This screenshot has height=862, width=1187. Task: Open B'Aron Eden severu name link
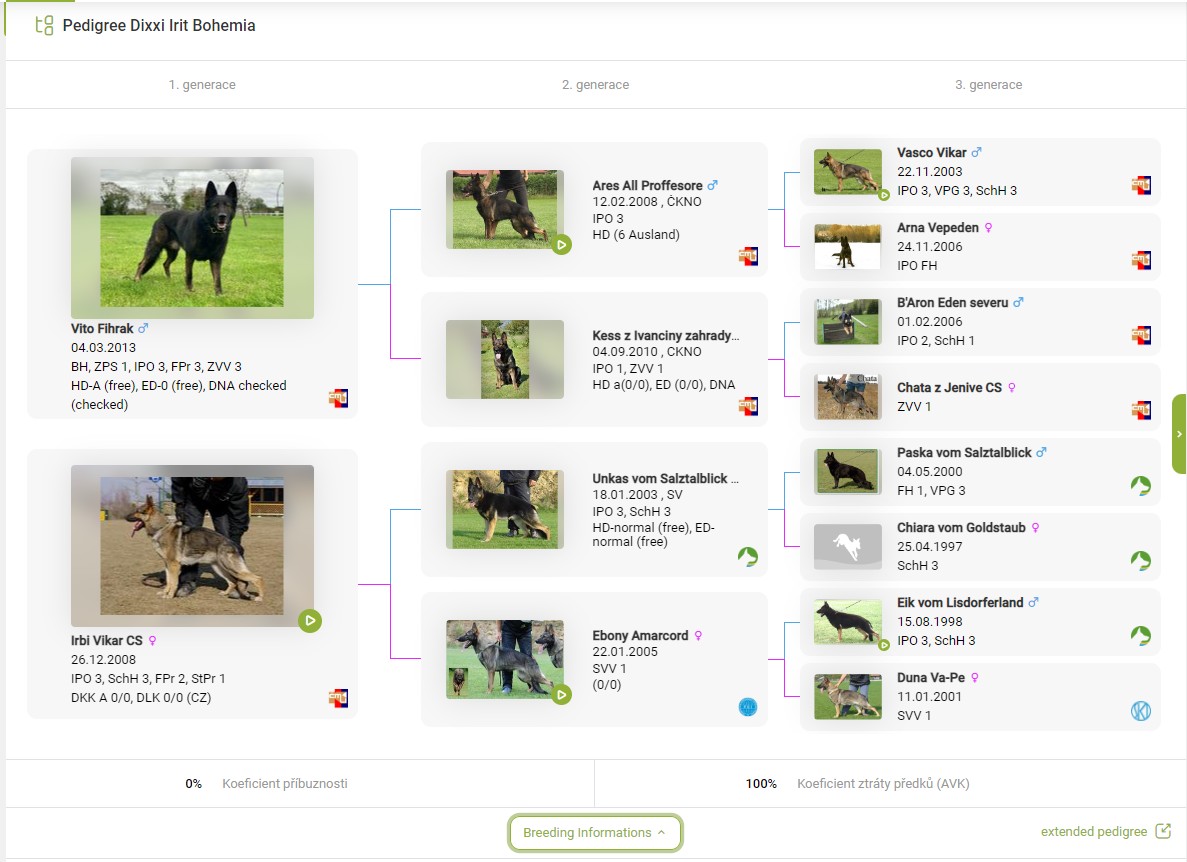(953, 302)
